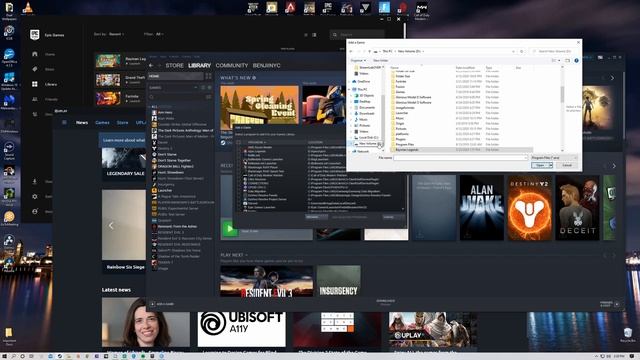Expand Play Next section in Steam

click(x=247, y=255)
